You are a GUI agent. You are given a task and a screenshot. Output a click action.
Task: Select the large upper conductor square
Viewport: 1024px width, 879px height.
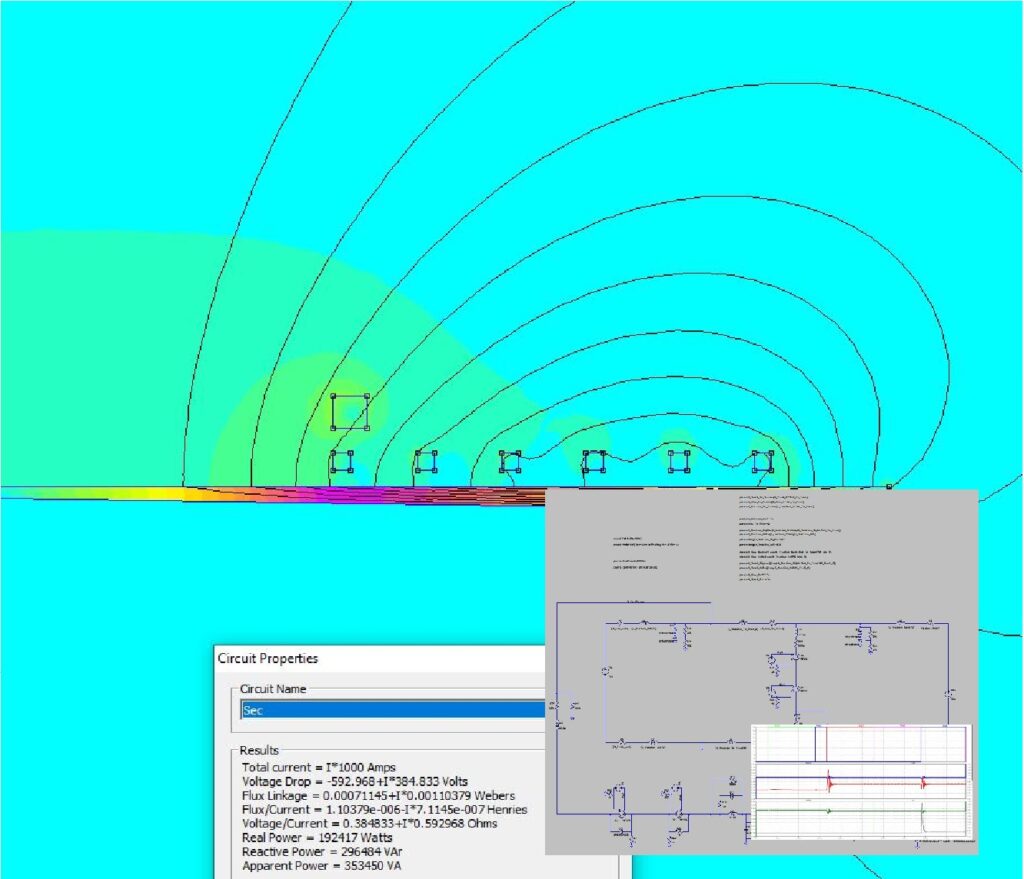[x=349, y=412]
